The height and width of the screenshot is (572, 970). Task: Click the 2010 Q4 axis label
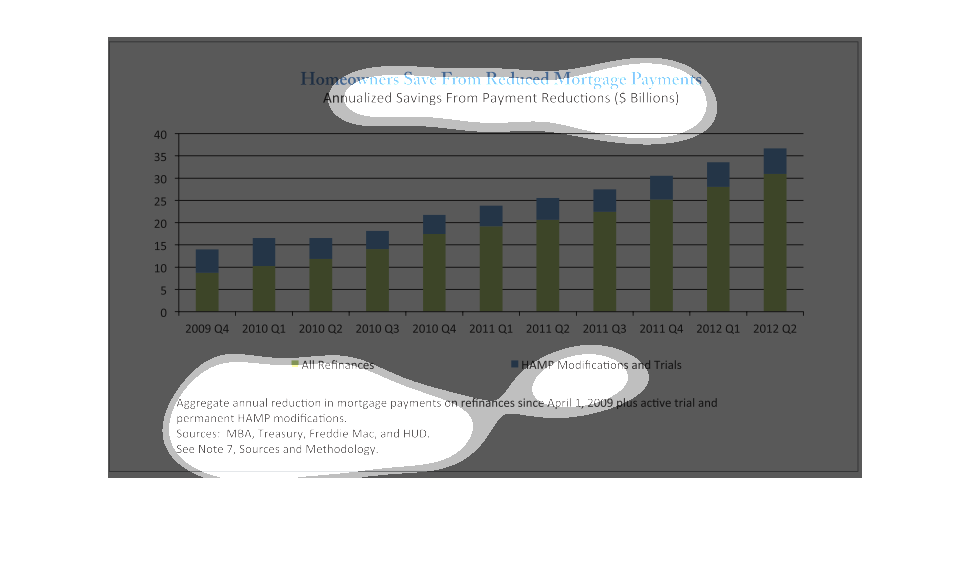[x=434, y=329]
